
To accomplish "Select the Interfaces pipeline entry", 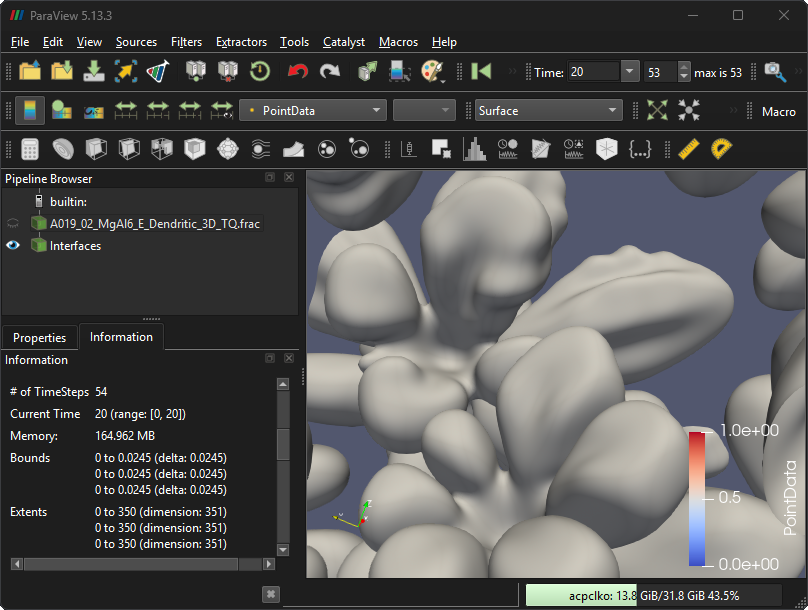I will point(75,246).
